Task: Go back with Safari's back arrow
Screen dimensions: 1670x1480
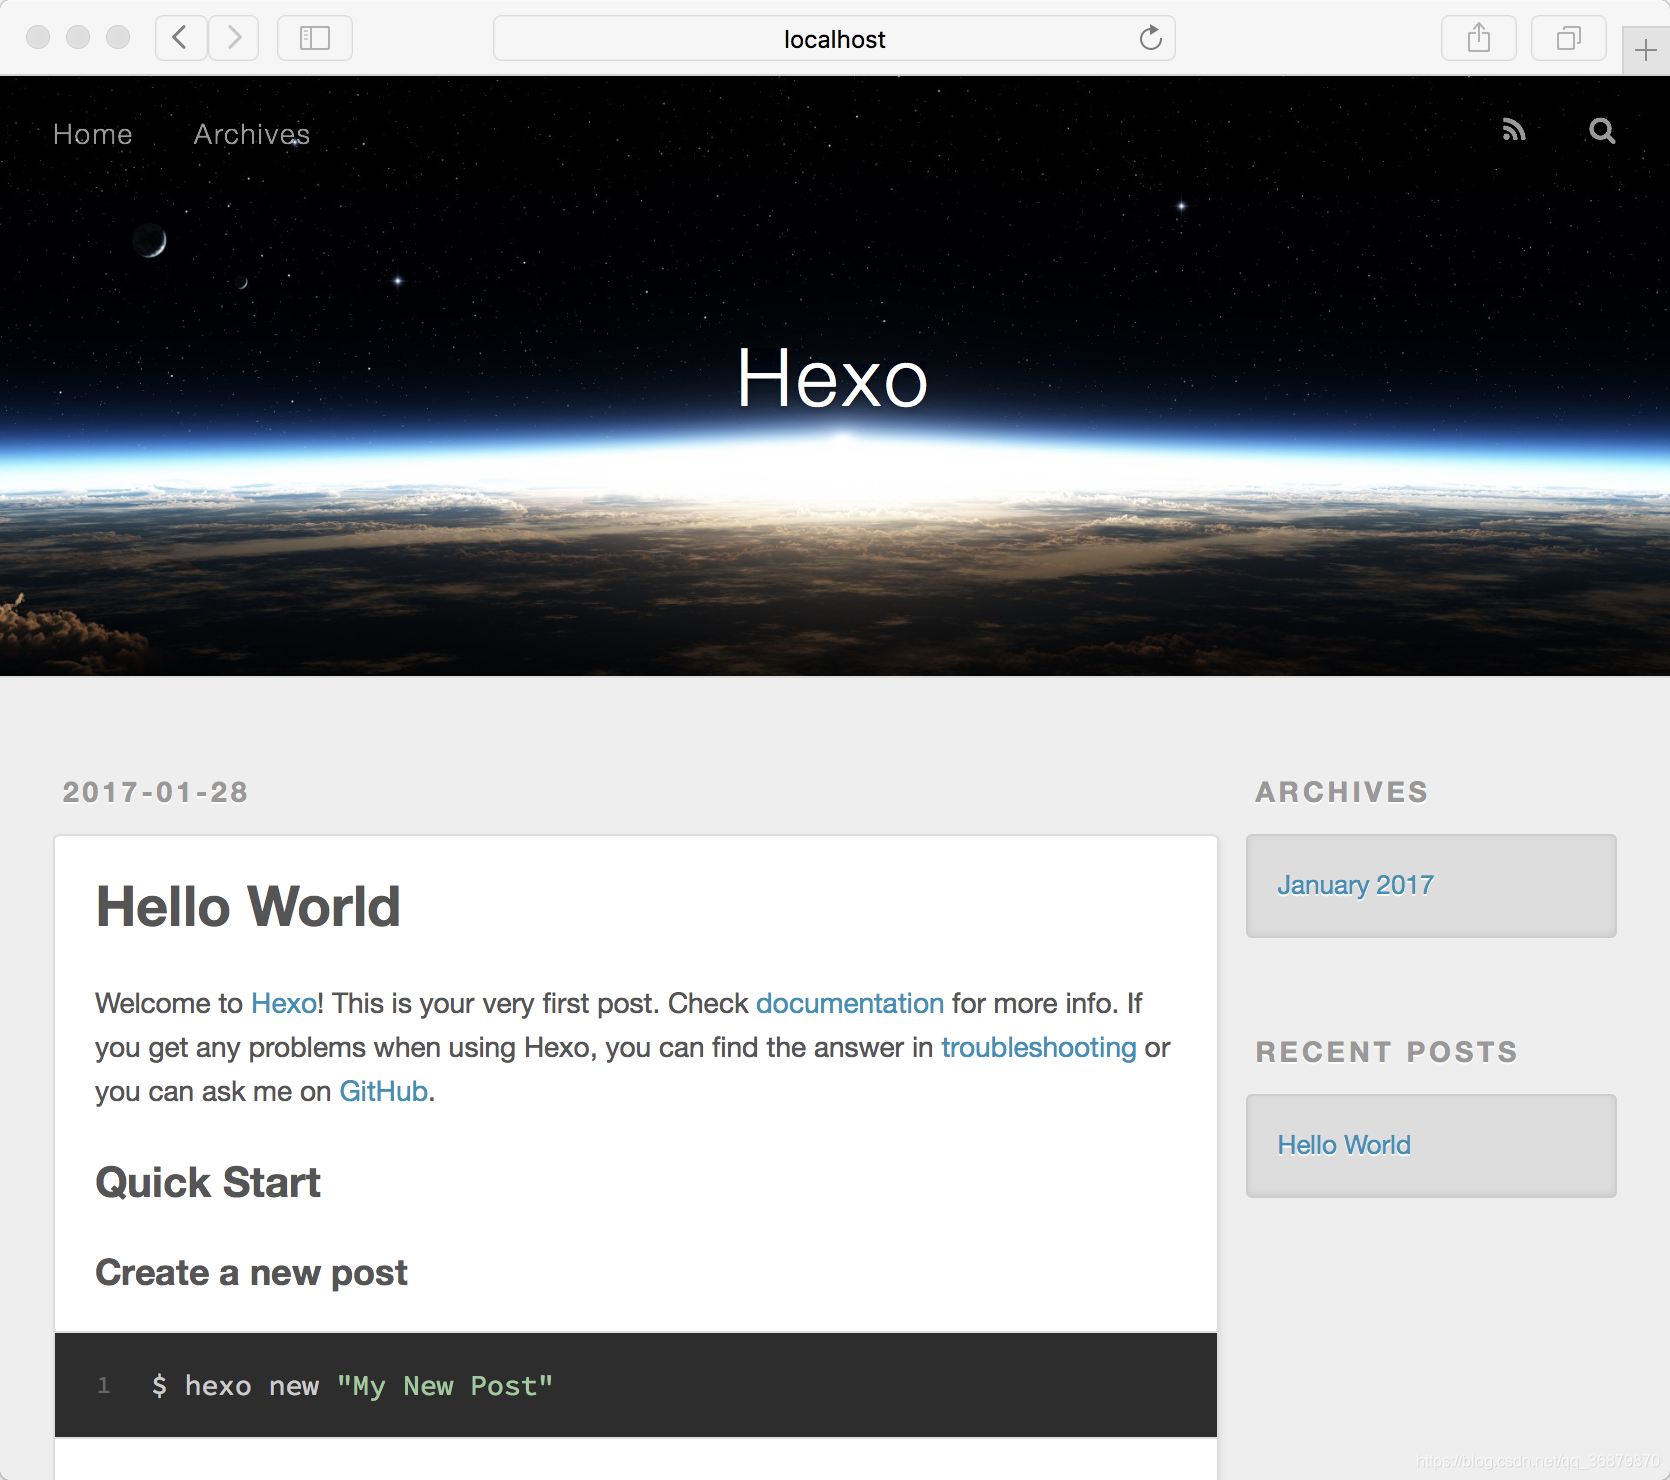Action: pos(181,38)
